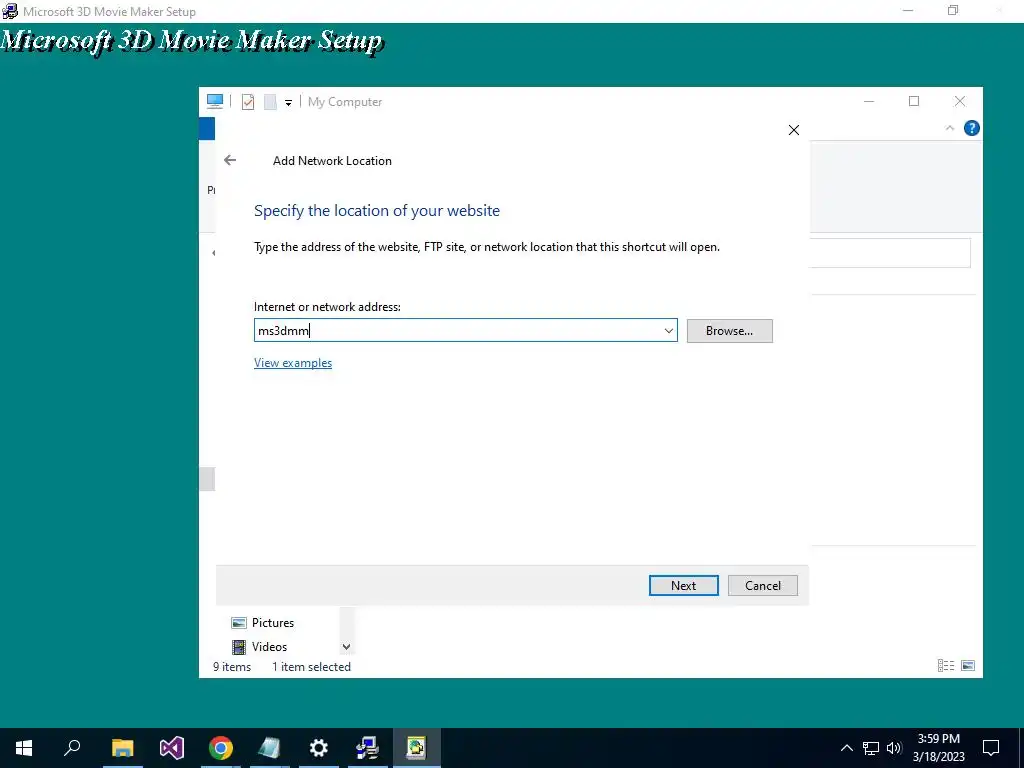Image resolution: width=1024 pixels, height=768 pixels.
Task: Open Google Chrome from the taskbar
Action: (221, 748)
